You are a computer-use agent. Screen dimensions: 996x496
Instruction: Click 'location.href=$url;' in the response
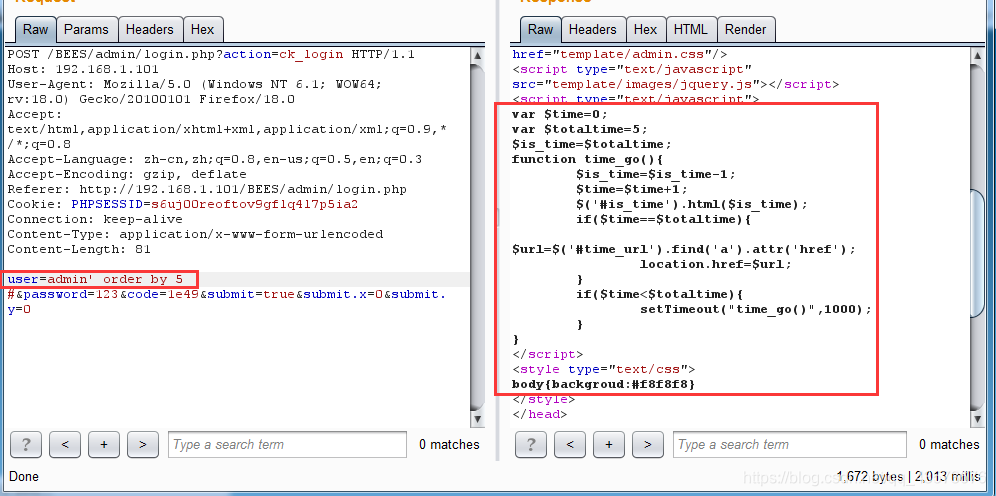716,264
